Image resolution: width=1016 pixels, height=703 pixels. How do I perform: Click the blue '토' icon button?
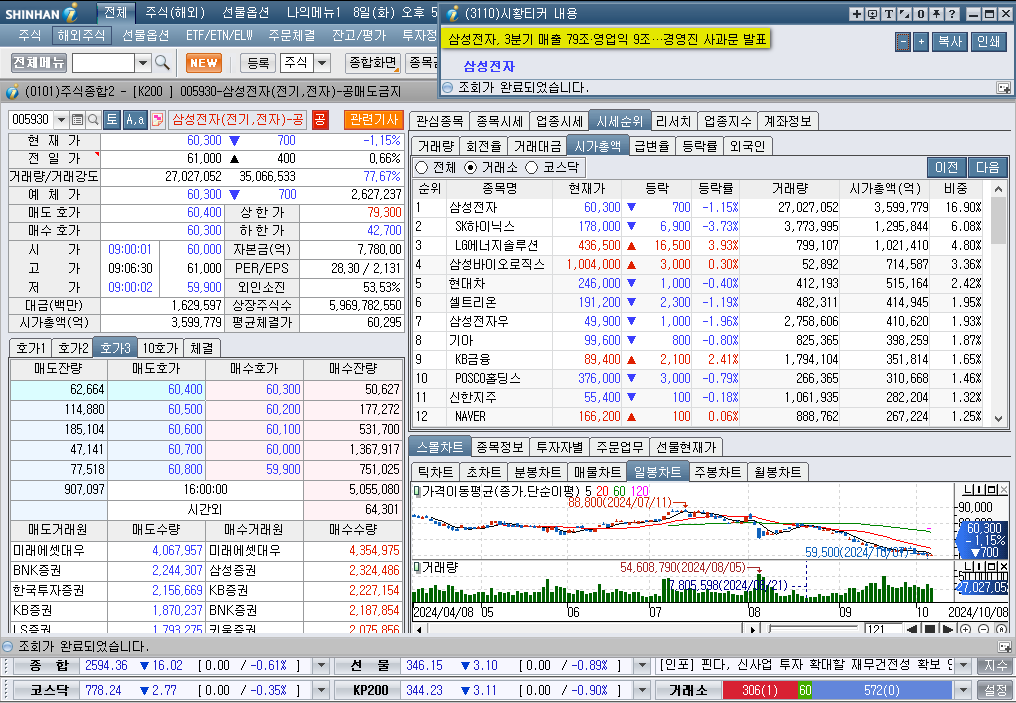[111, 119]
